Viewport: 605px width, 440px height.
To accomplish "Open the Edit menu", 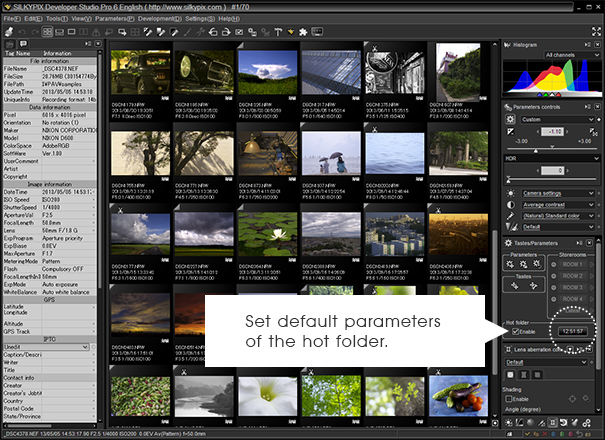I will click(33, 19).
